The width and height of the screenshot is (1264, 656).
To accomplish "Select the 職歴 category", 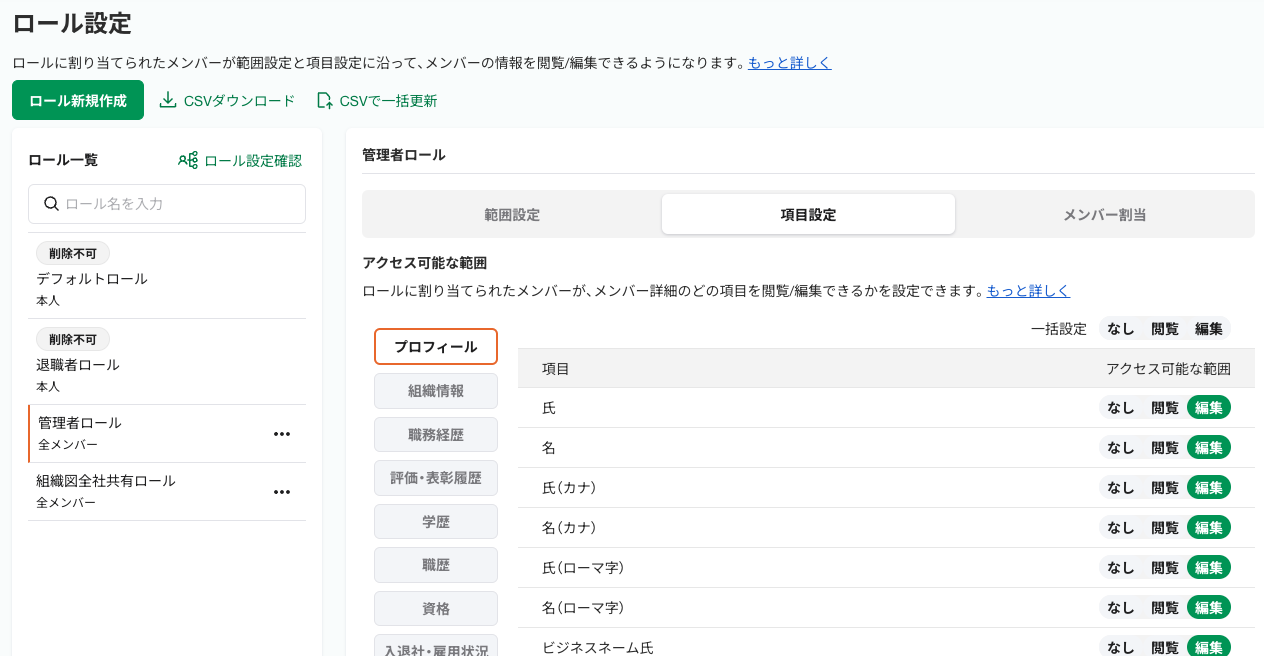I will click(x=436, y=565).
